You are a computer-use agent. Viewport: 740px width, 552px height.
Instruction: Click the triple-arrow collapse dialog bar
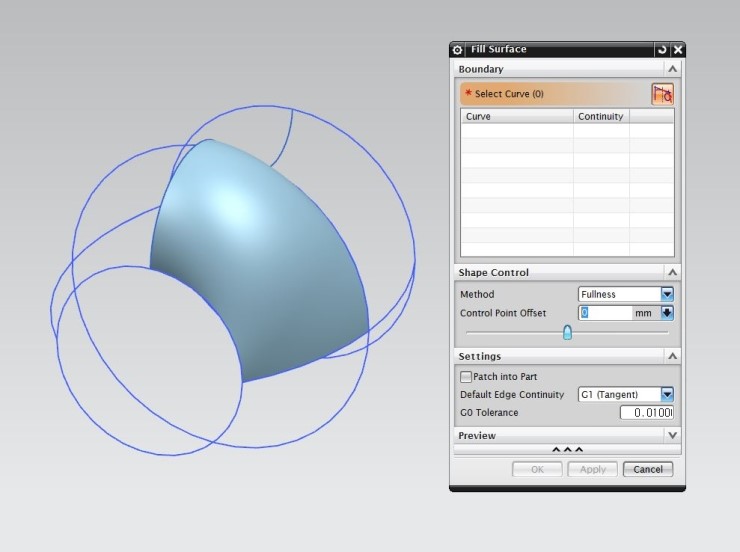pos(567,450)
